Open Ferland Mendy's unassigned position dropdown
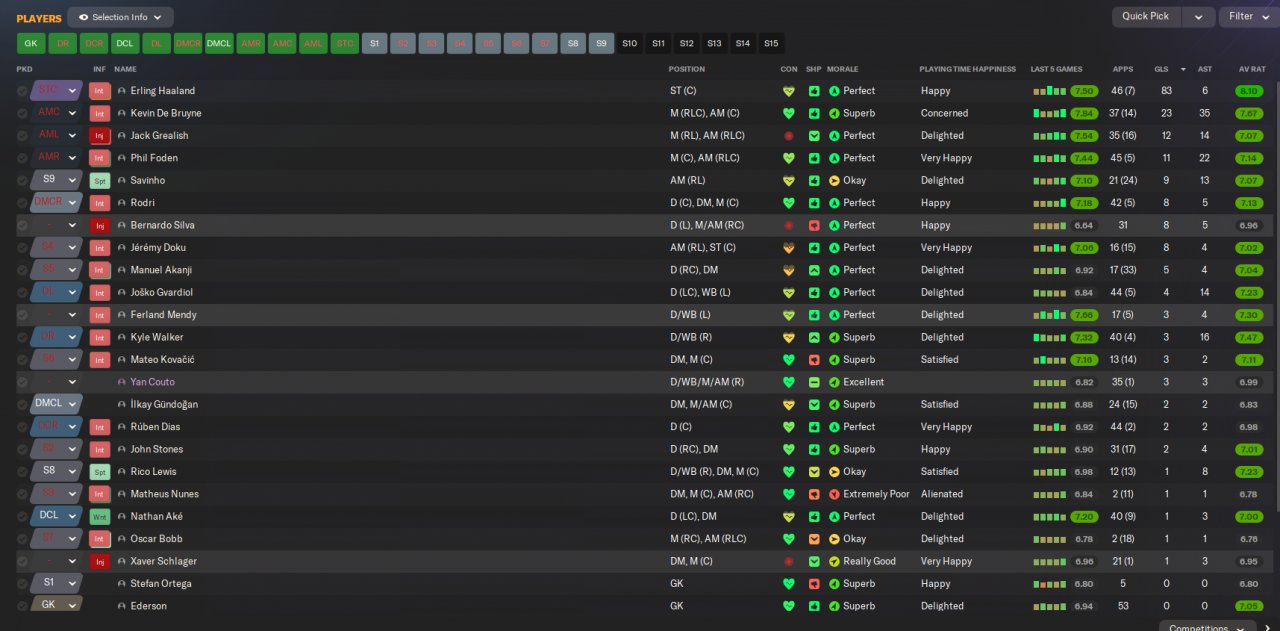 (72, 315)
